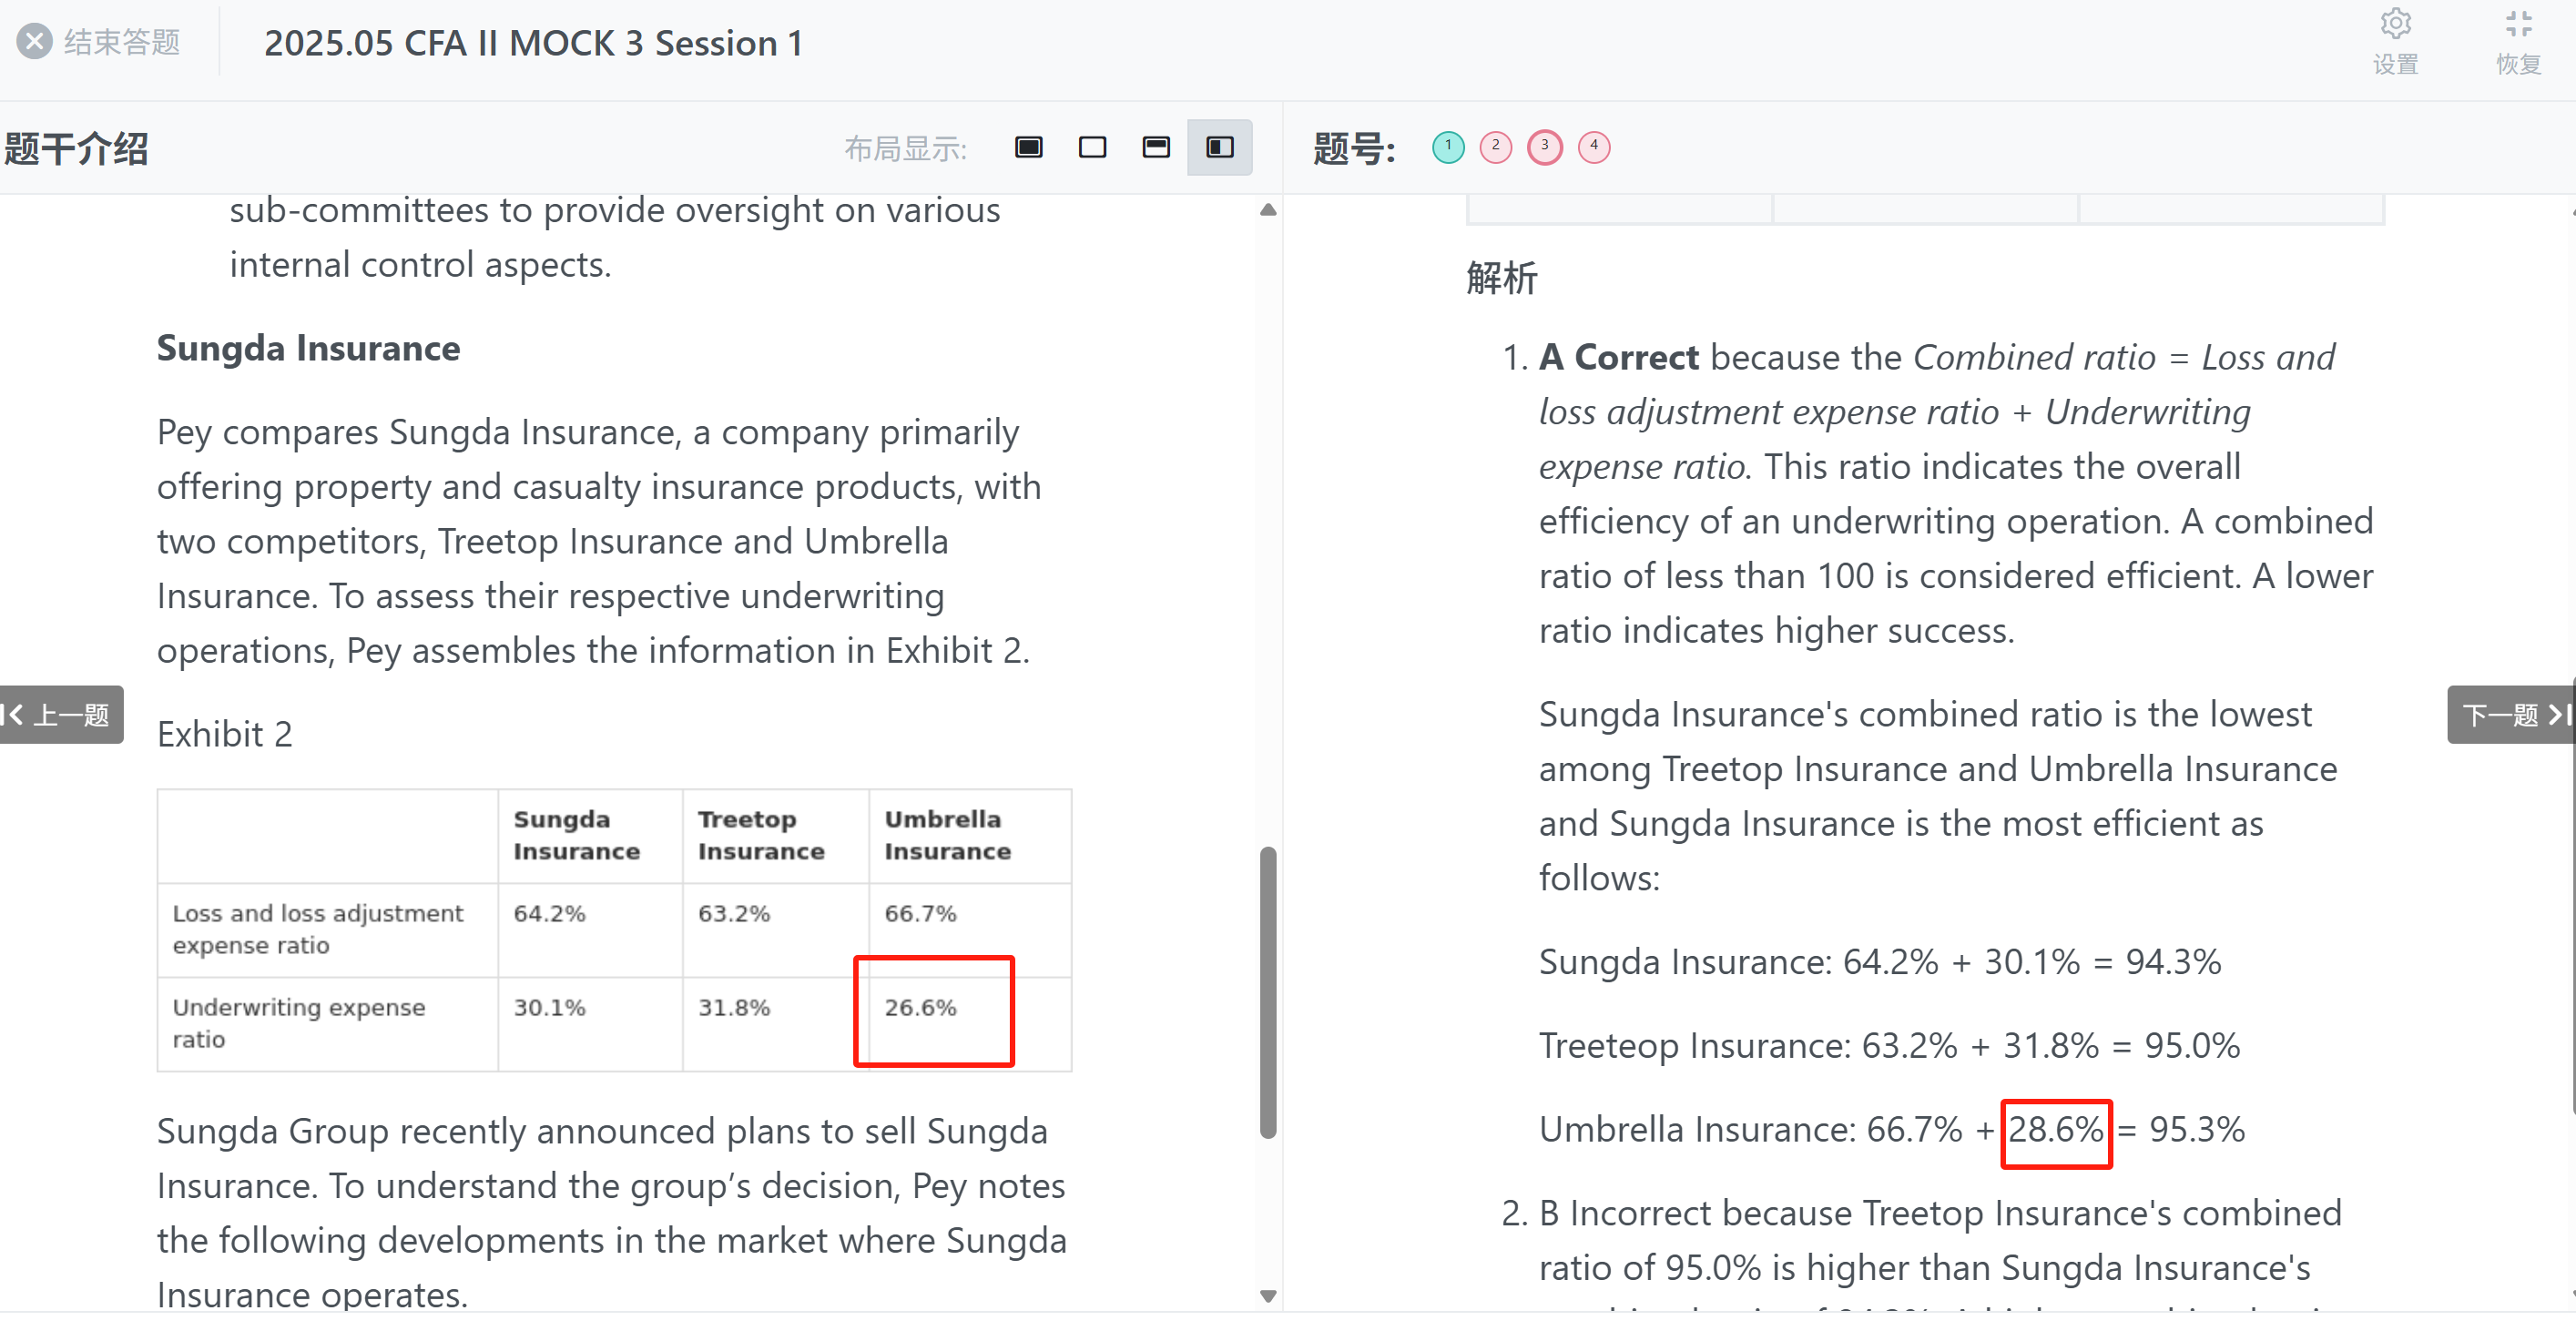Image resolution: width=2576 pixels, height=1341 pixels.
Task: Open the 设置 gear icon
Action: coord(2395,24)
